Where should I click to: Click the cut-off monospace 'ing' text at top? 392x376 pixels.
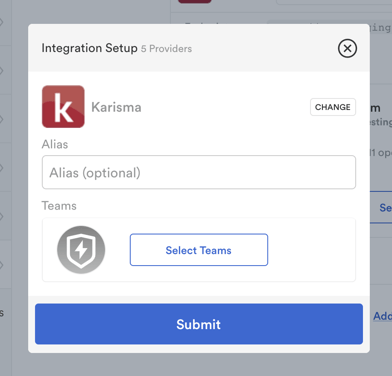381,28
